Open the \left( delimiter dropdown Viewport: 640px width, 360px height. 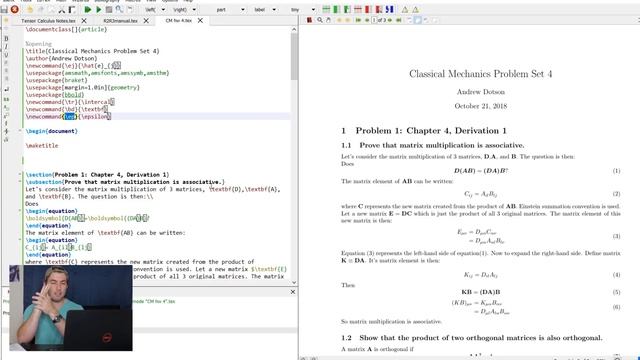[x=163, y=9]
